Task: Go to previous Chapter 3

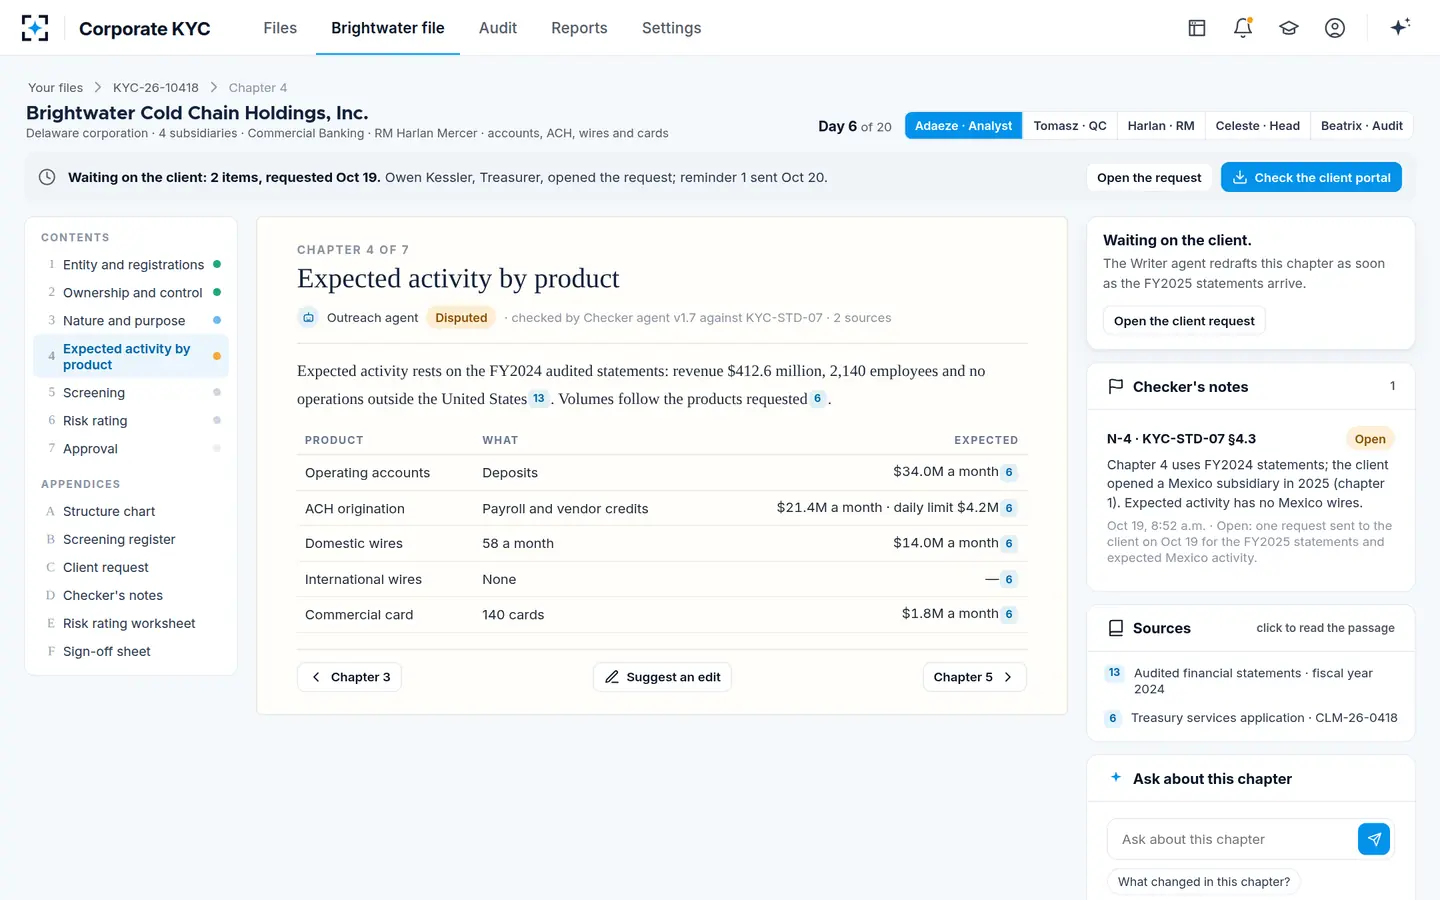Action: 350,677
